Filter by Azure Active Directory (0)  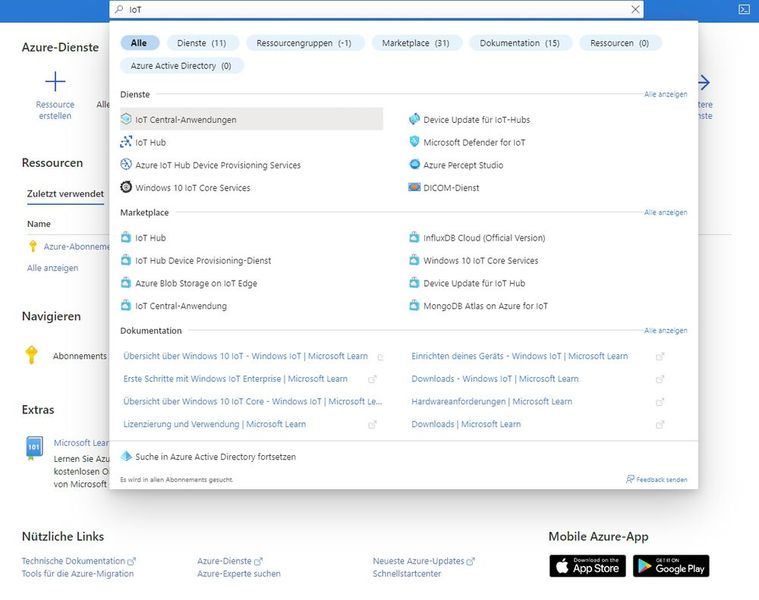[181, 65]
